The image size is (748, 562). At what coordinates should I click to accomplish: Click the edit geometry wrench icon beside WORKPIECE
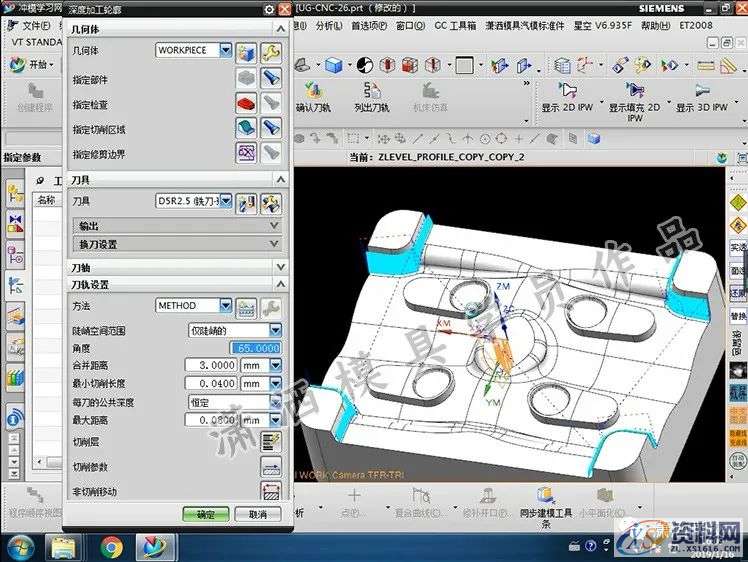270,51
